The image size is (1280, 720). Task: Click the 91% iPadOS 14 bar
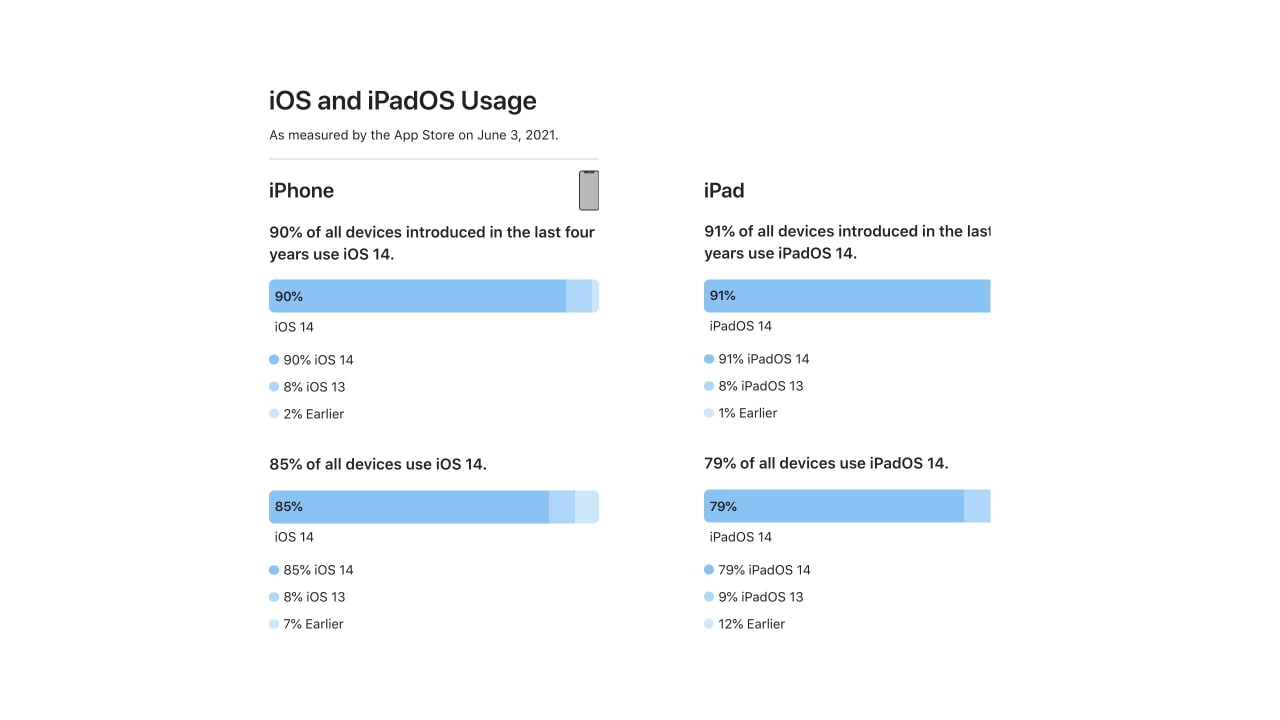[x=847, y=296]
